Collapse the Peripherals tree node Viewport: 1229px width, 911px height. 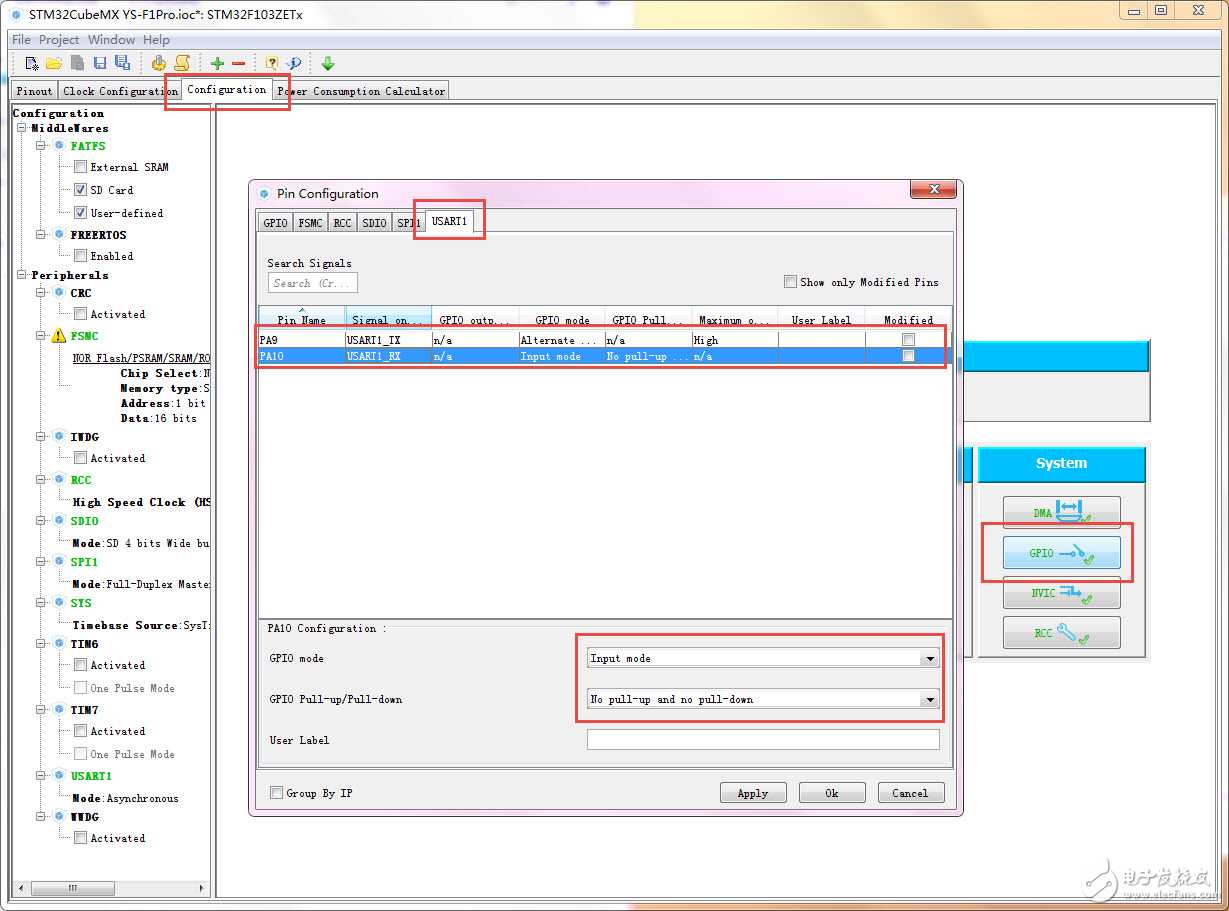point(22,275)
